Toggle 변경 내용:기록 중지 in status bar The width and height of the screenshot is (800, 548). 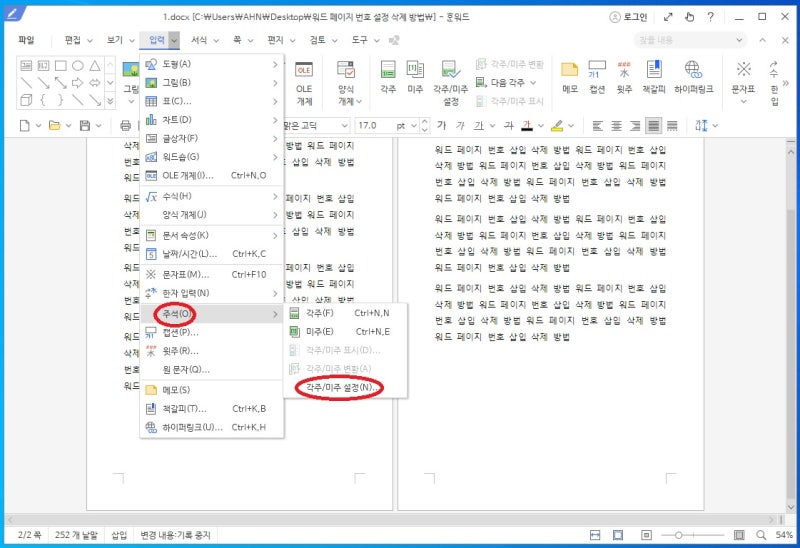(175, 535)
